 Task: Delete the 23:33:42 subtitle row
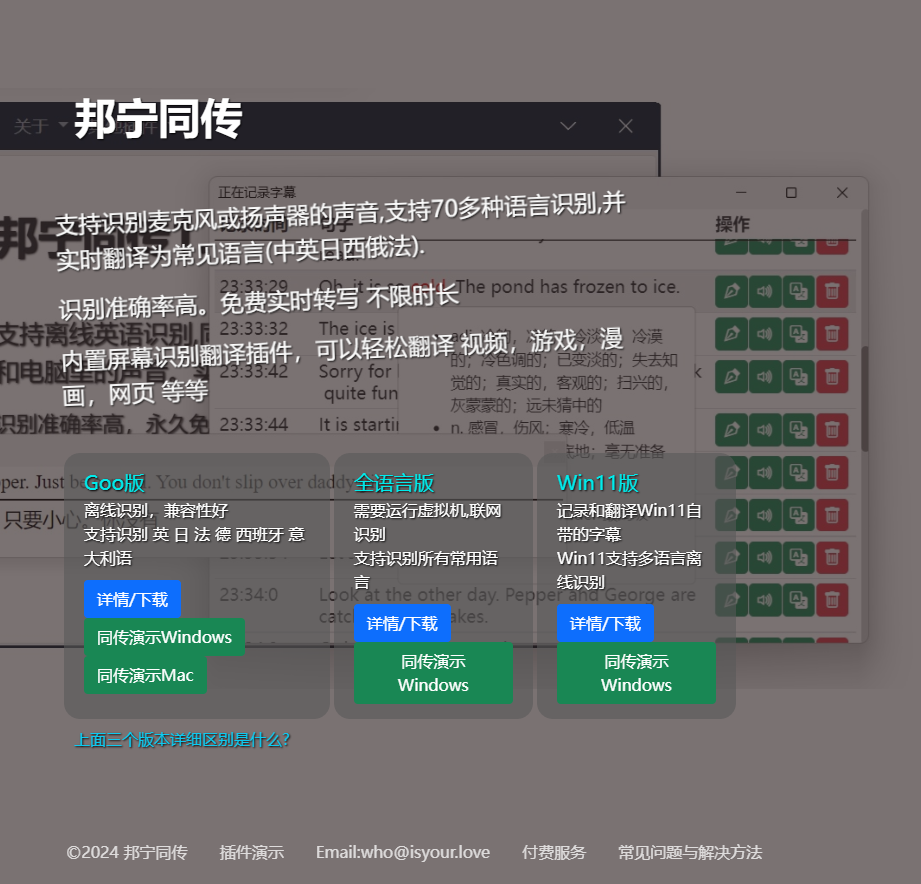pyautogui.click(x=832, y=377)
